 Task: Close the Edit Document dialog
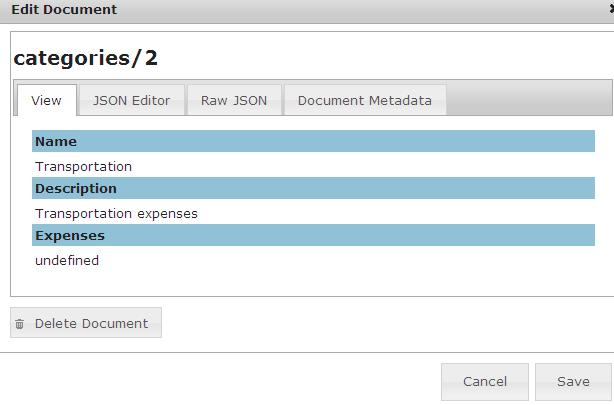click(x=610, y=9)
